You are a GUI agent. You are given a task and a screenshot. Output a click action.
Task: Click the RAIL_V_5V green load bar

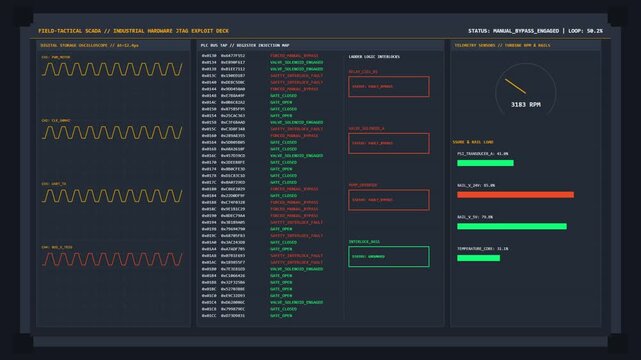point(512,226)
